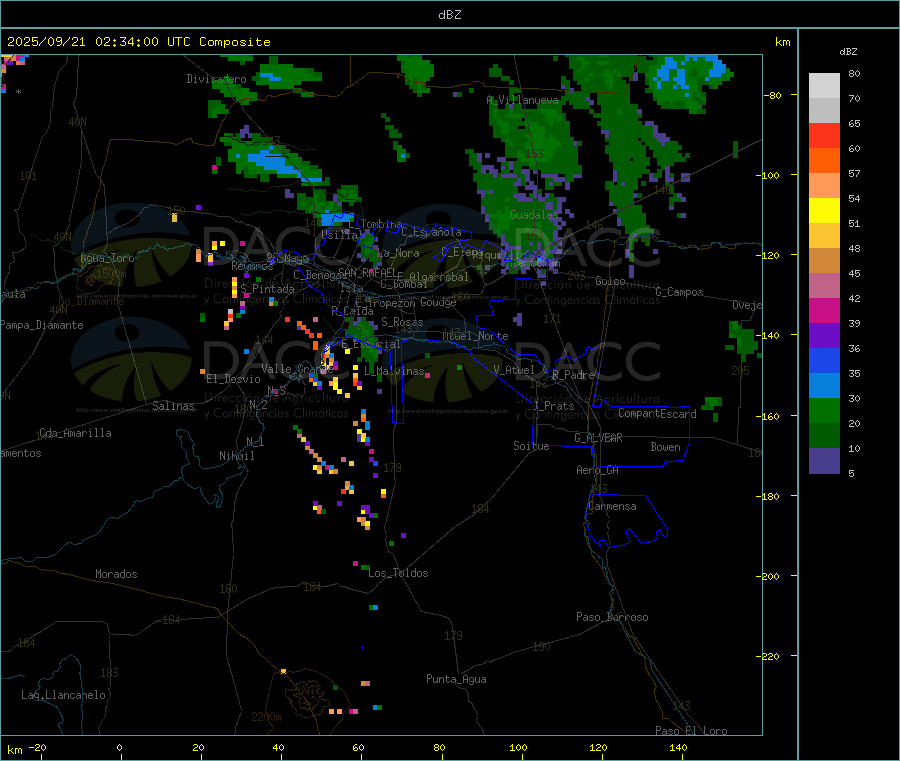Click the timestamp 2025/09/21 02:34:00 UTC Composite
The width and height of the screenshot is (900, 761).
[x=138, y=42]
